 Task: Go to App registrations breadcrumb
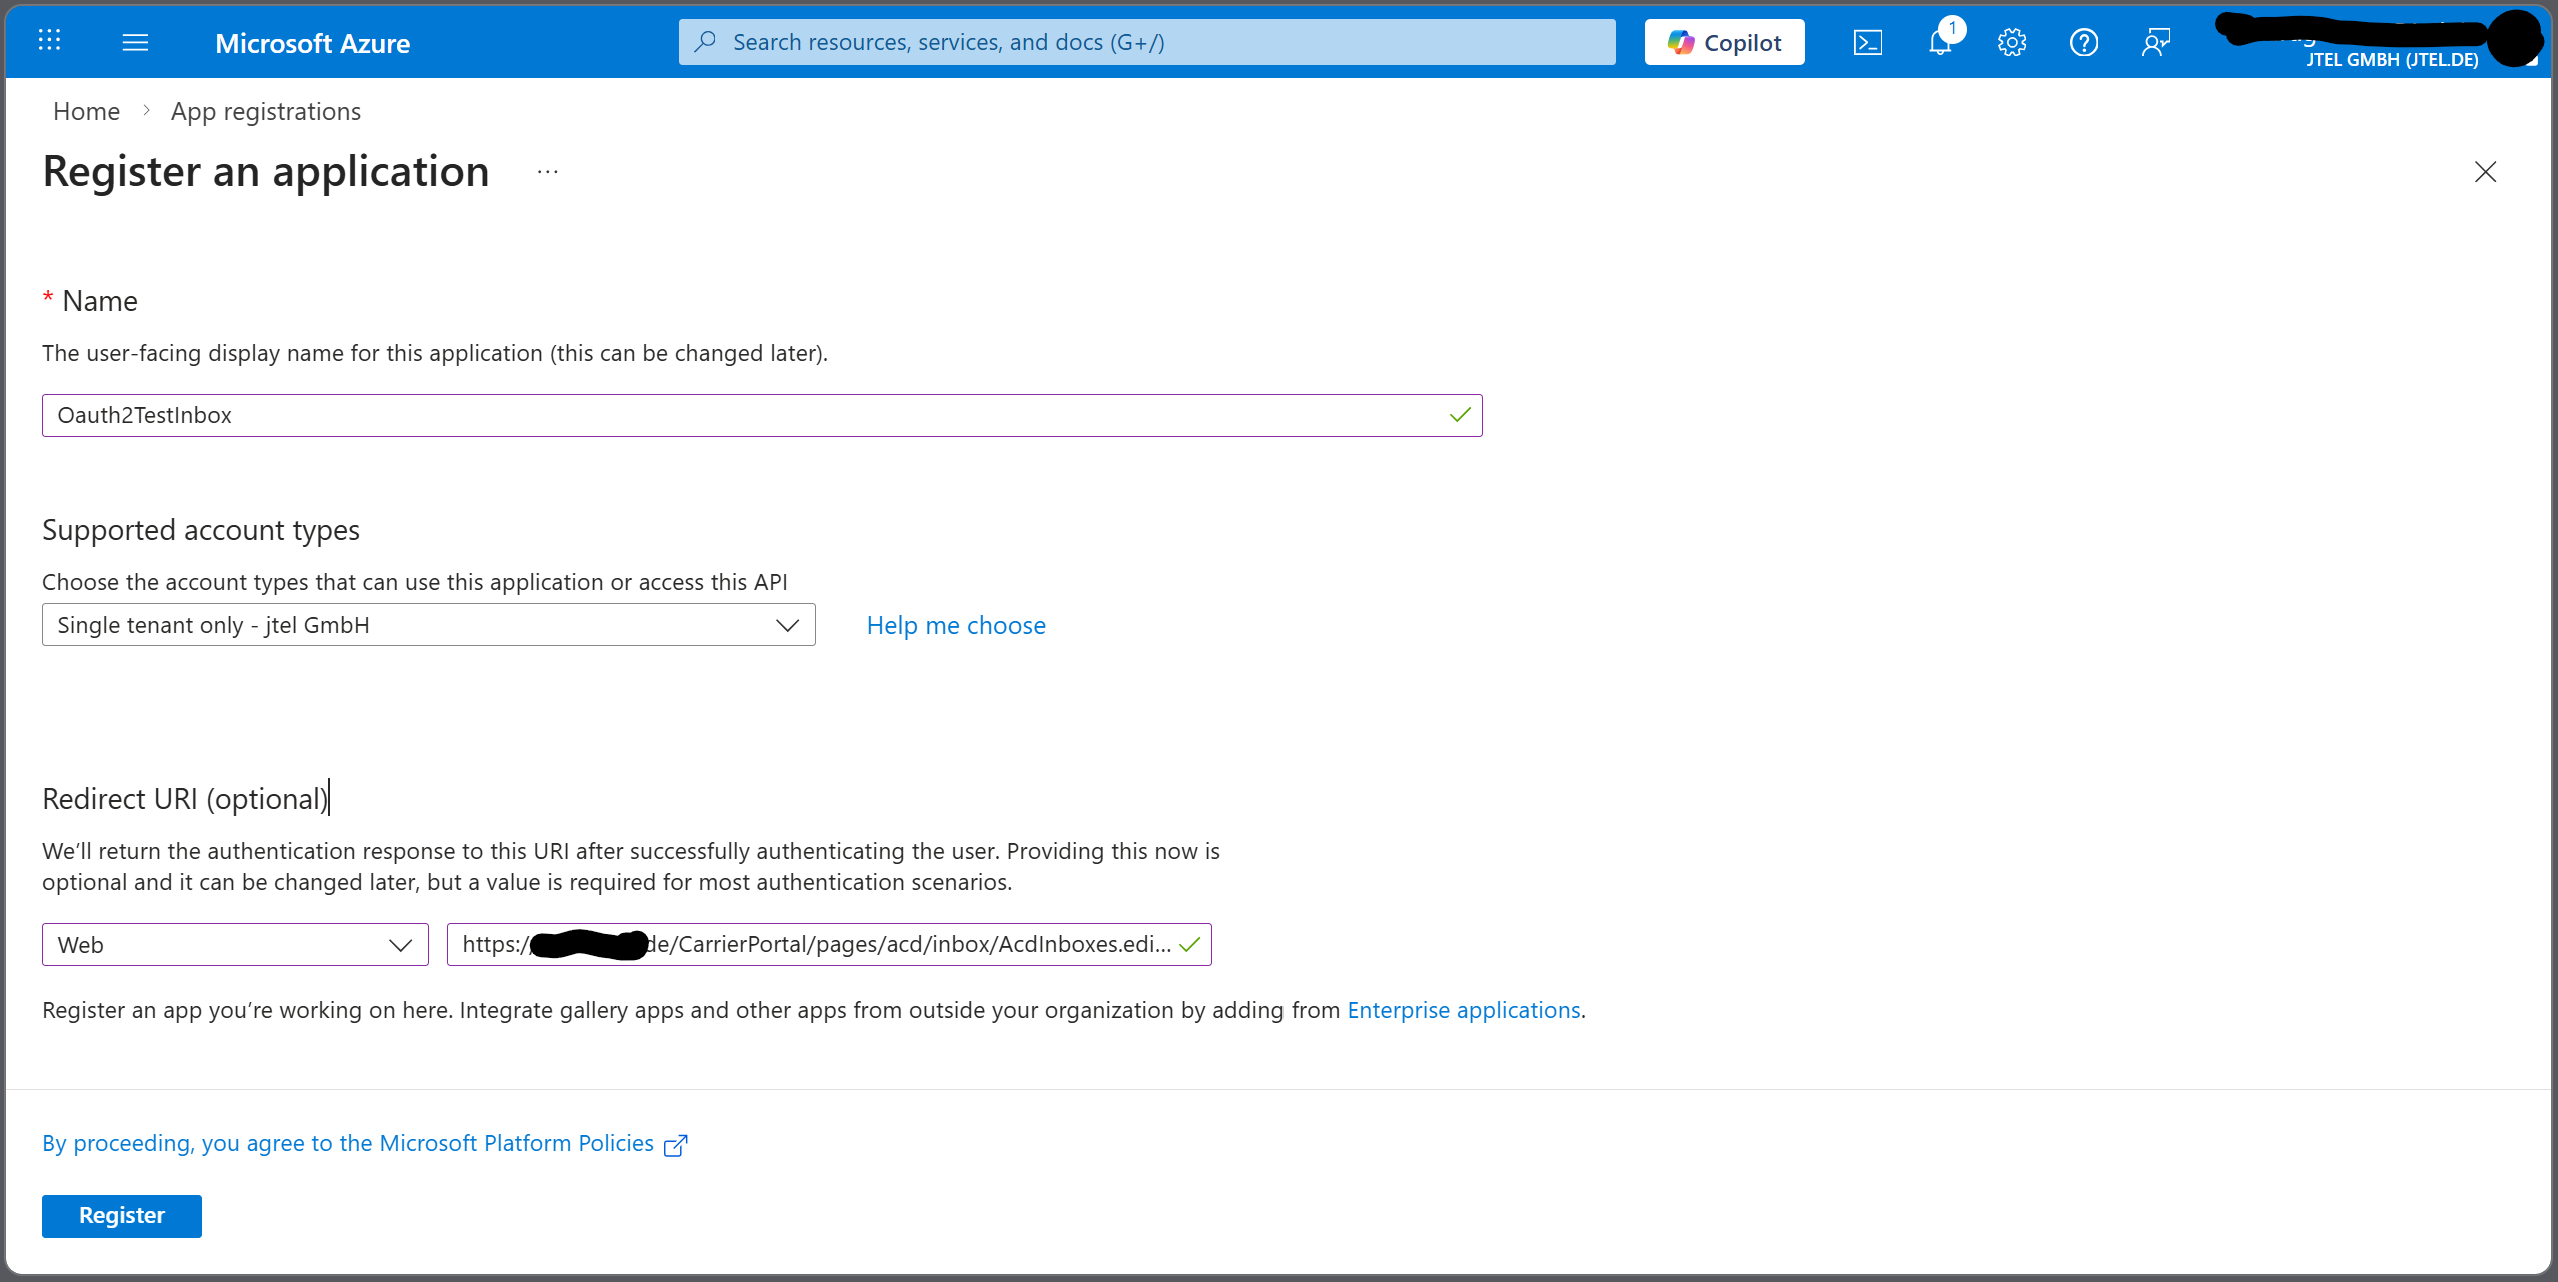click(x=265, y=111)
